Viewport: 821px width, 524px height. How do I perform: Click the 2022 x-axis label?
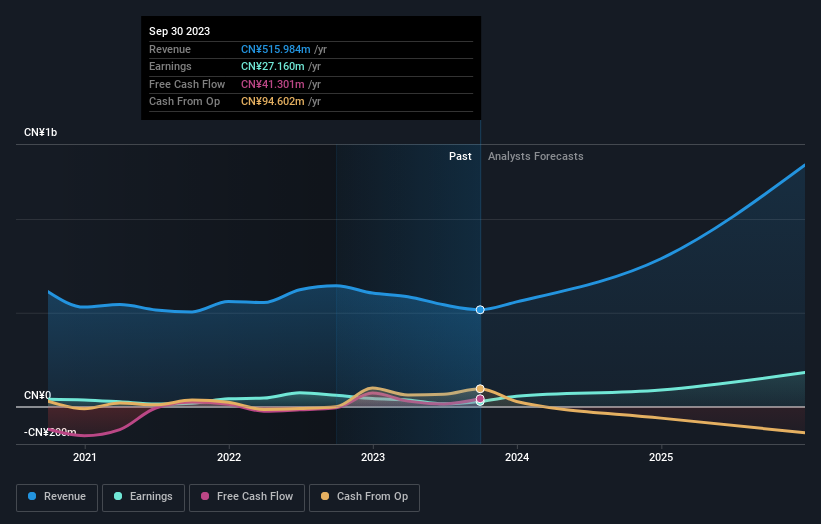(229, 458)
